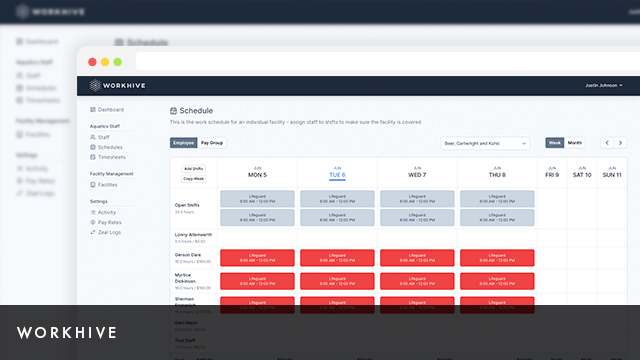Click the Schedules calendar icon in sidebar
The height and width of the screenshot is (360, 640).
click(93, 147)
